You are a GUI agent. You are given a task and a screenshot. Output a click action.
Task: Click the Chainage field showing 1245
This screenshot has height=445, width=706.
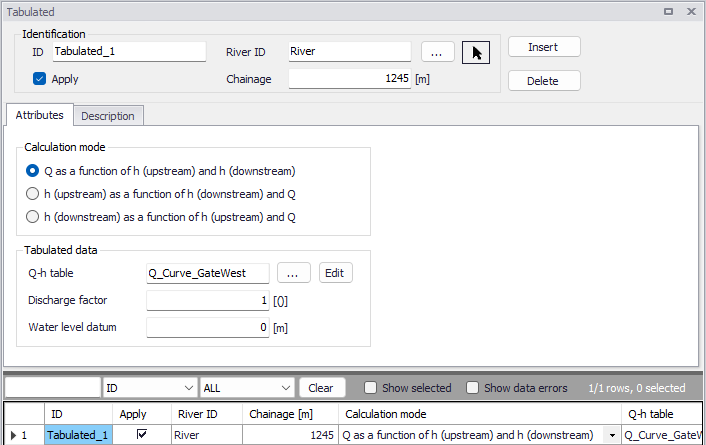[349, 79]
